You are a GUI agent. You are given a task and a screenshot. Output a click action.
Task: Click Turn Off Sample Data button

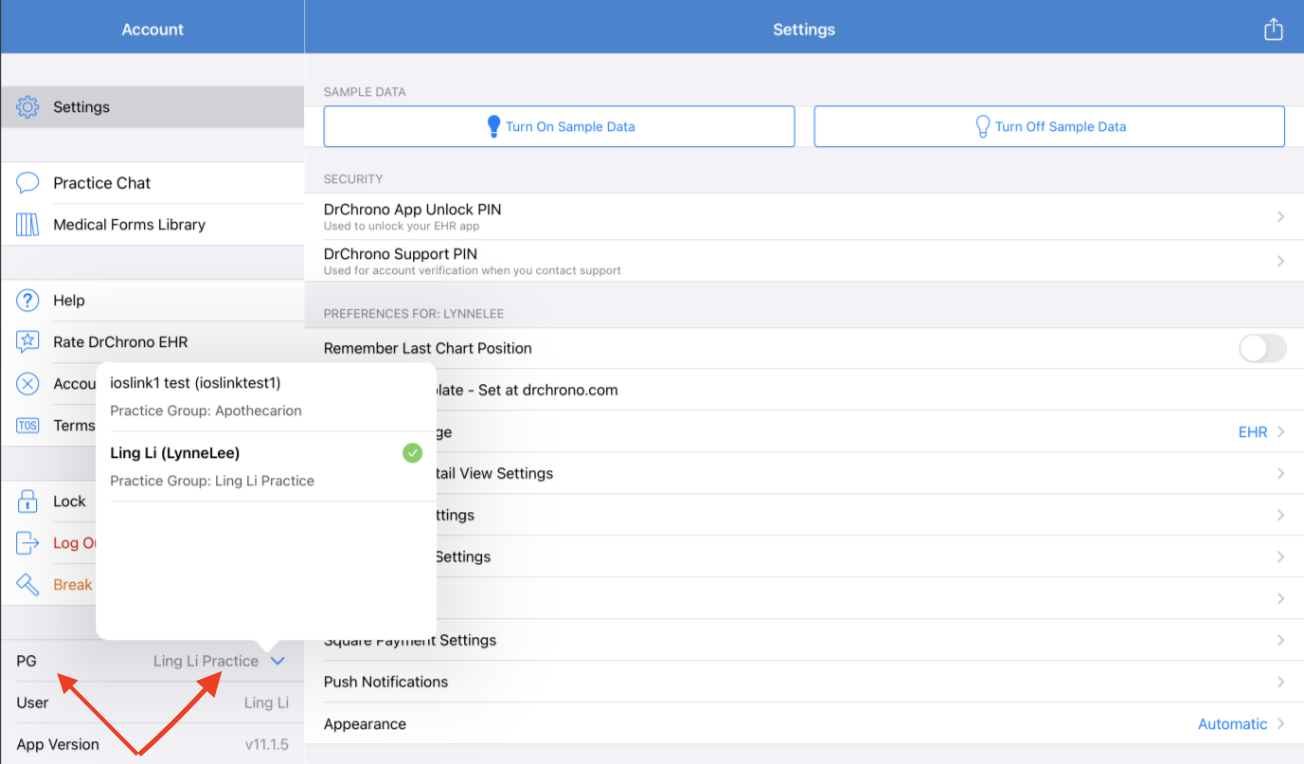point(1049,126)
